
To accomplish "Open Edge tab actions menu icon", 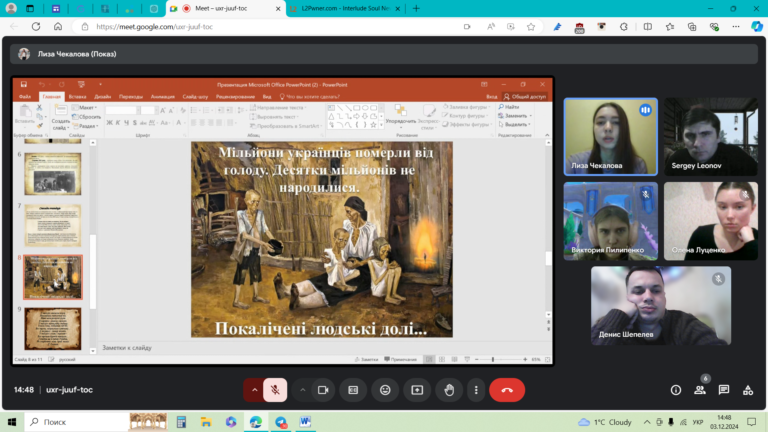I will (x=30, y=8).
